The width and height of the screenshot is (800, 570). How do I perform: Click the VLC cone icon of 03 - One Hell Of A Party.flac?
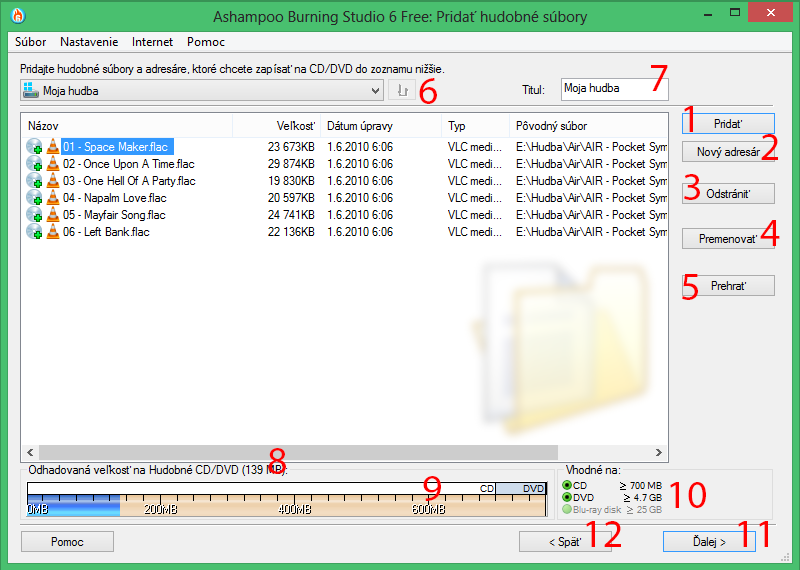[53, 181]
